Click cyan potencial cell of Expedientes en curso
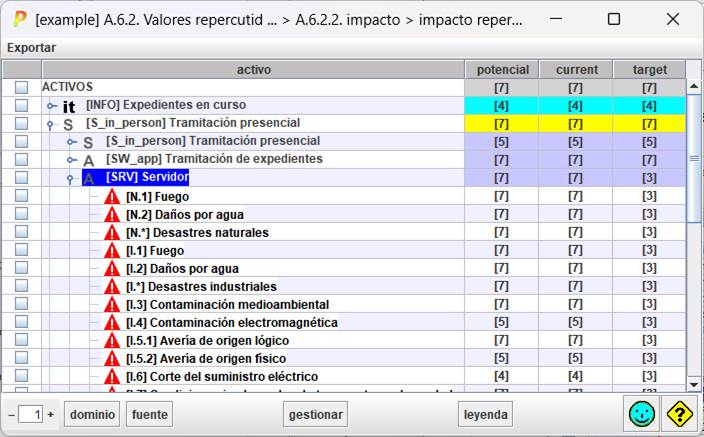704x437 pixels. click(x=502, y=106)
